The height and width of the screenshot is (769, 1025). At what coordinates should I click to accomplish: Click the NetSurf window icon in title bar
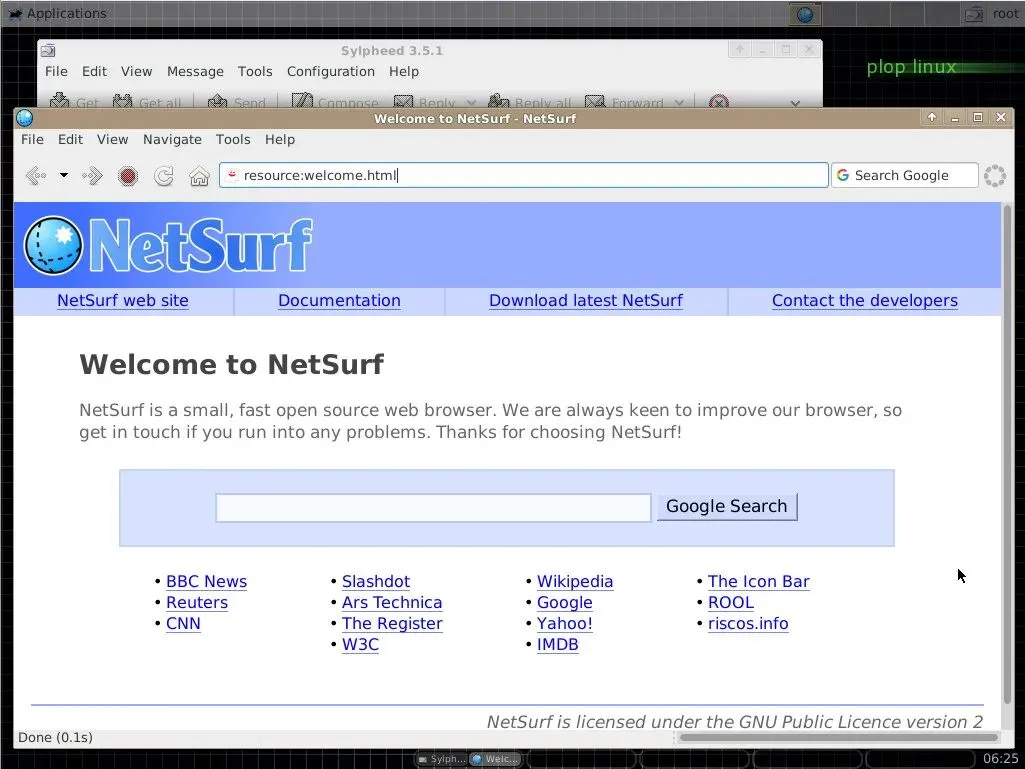pyautogui.click(x=25, y=118)
